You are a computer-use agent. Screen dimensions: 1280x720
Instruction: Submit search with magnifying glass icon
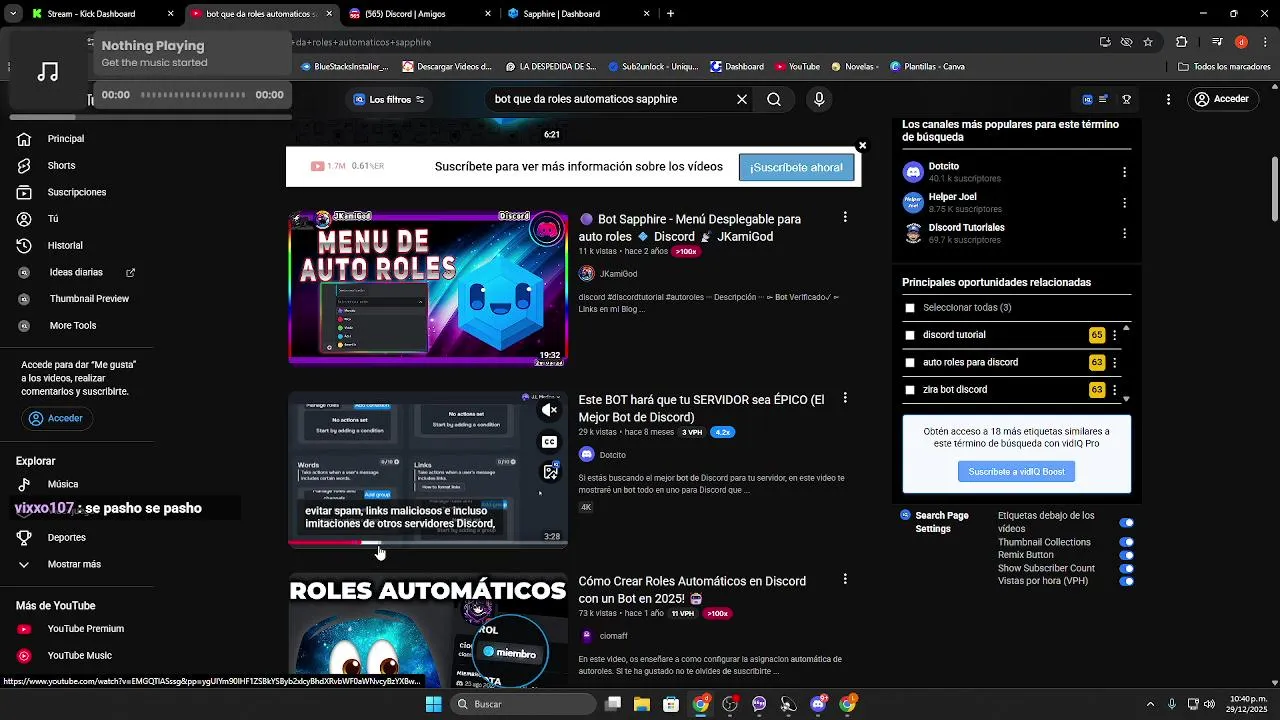[x=774, y=99]
